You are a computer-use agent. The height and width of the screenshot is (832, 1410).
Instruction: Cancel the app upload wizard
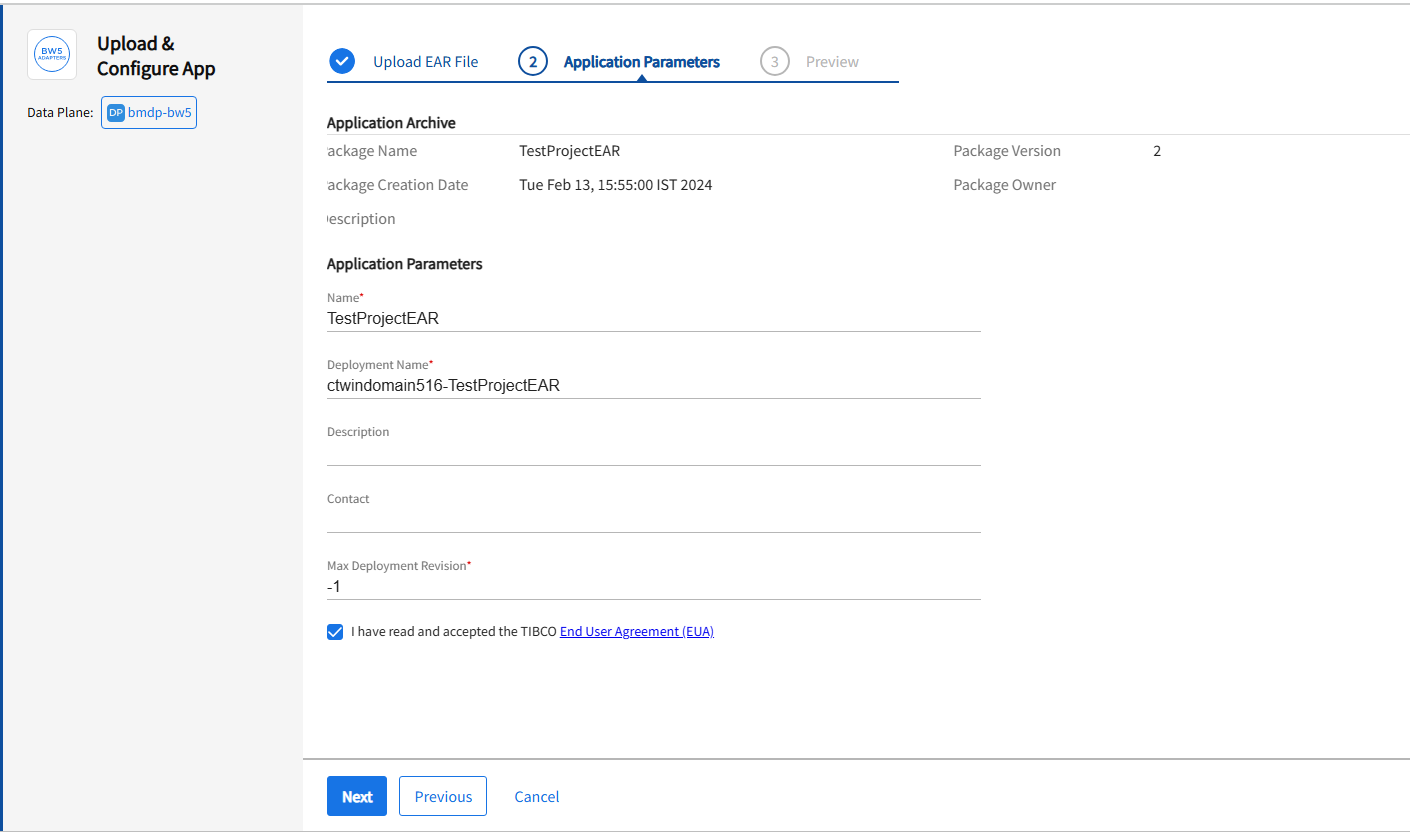(536, 796)
